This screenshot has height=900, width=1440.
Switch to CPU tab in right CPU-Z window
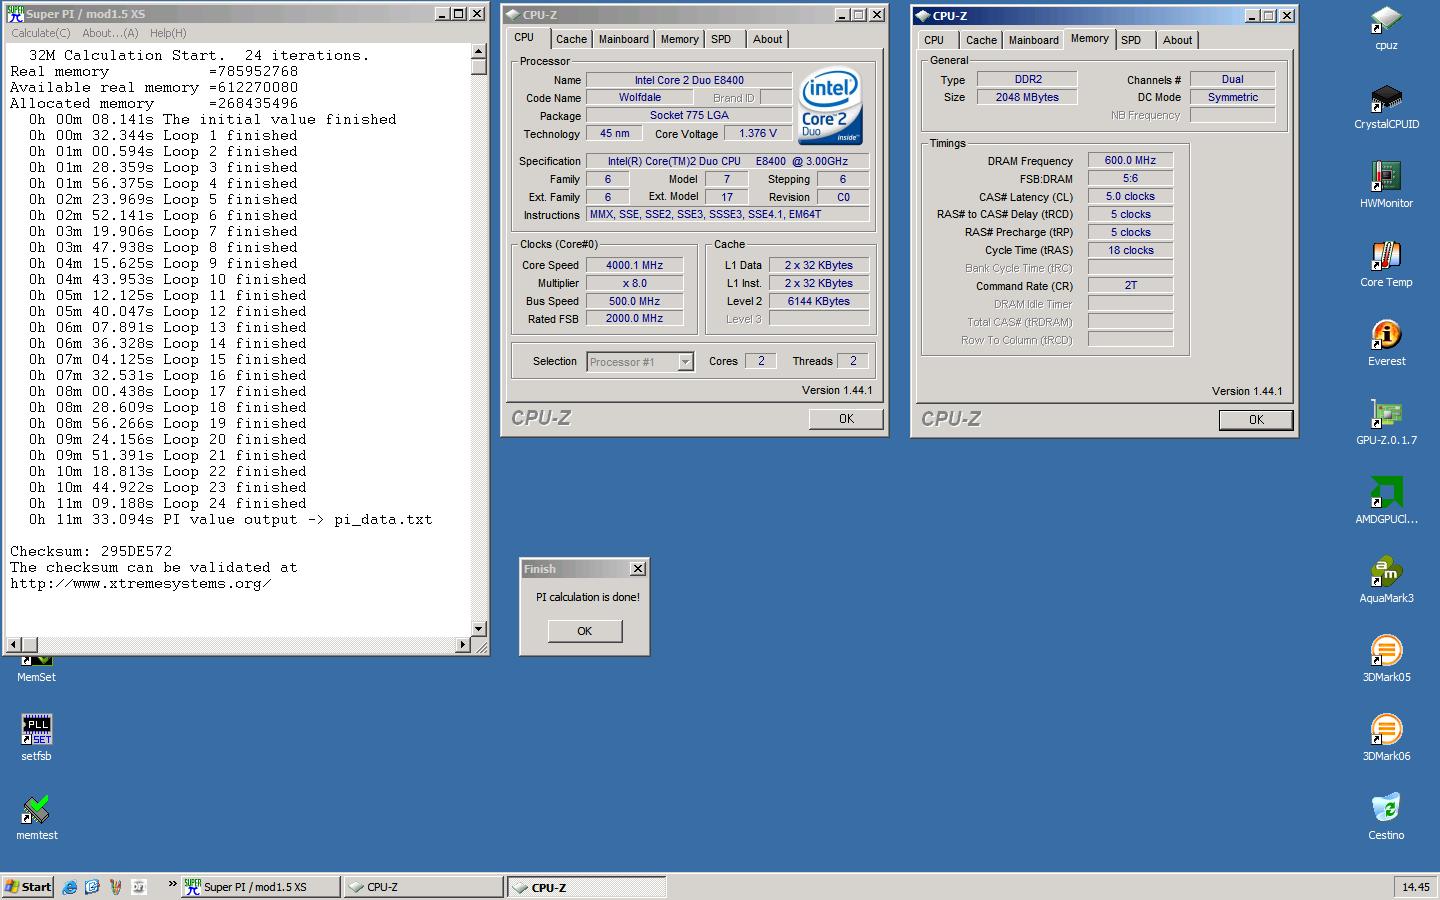[934, 40]
